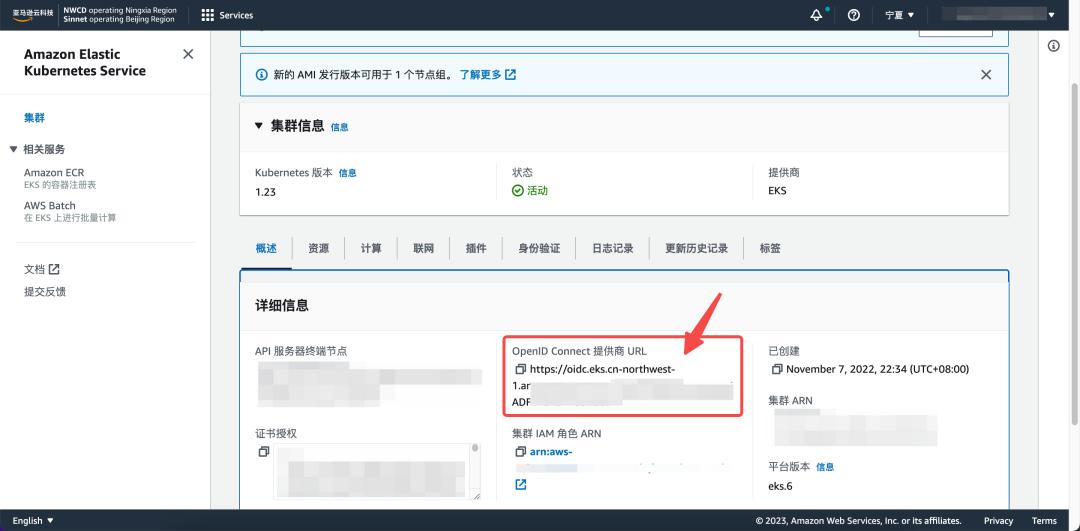Switch to the 插件 tab
This screenshot has height=531, width=1080.
[476, 249]
